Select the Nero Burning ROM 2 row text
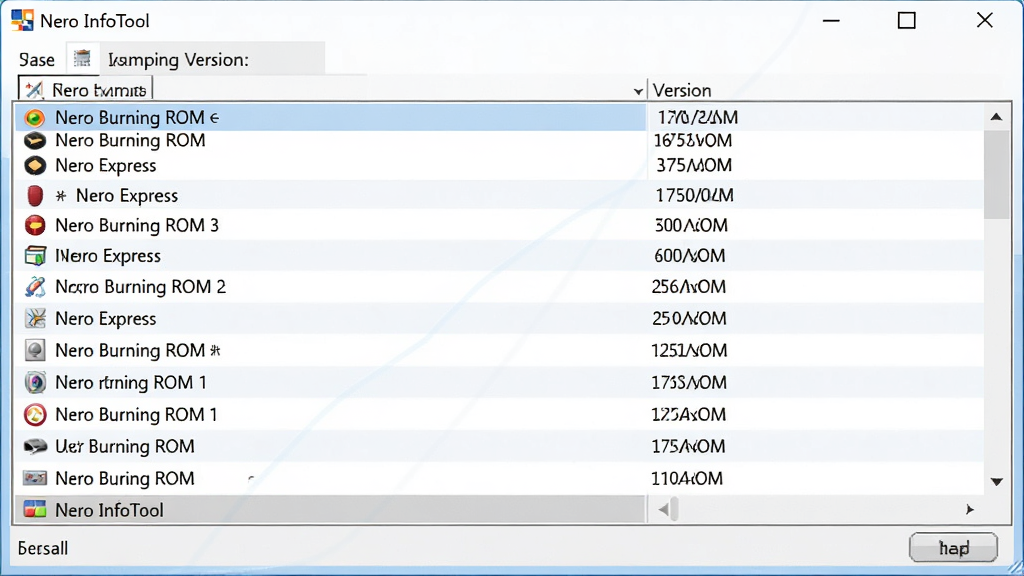Image resolution: width=1024 pixels, height=576 pixels. point(140,287)
